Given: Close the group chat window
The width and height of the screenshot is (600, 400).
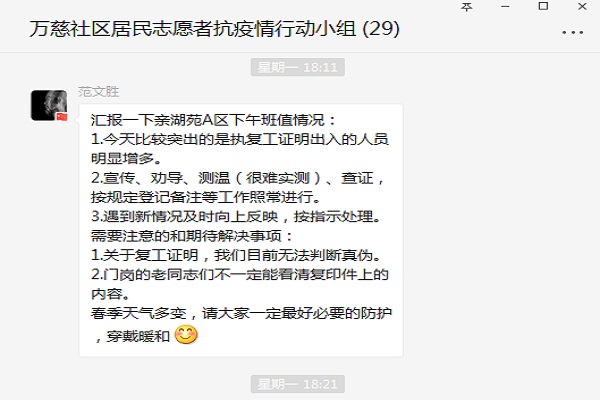Looking at the screenshot, I should click(x=582, y=7).
